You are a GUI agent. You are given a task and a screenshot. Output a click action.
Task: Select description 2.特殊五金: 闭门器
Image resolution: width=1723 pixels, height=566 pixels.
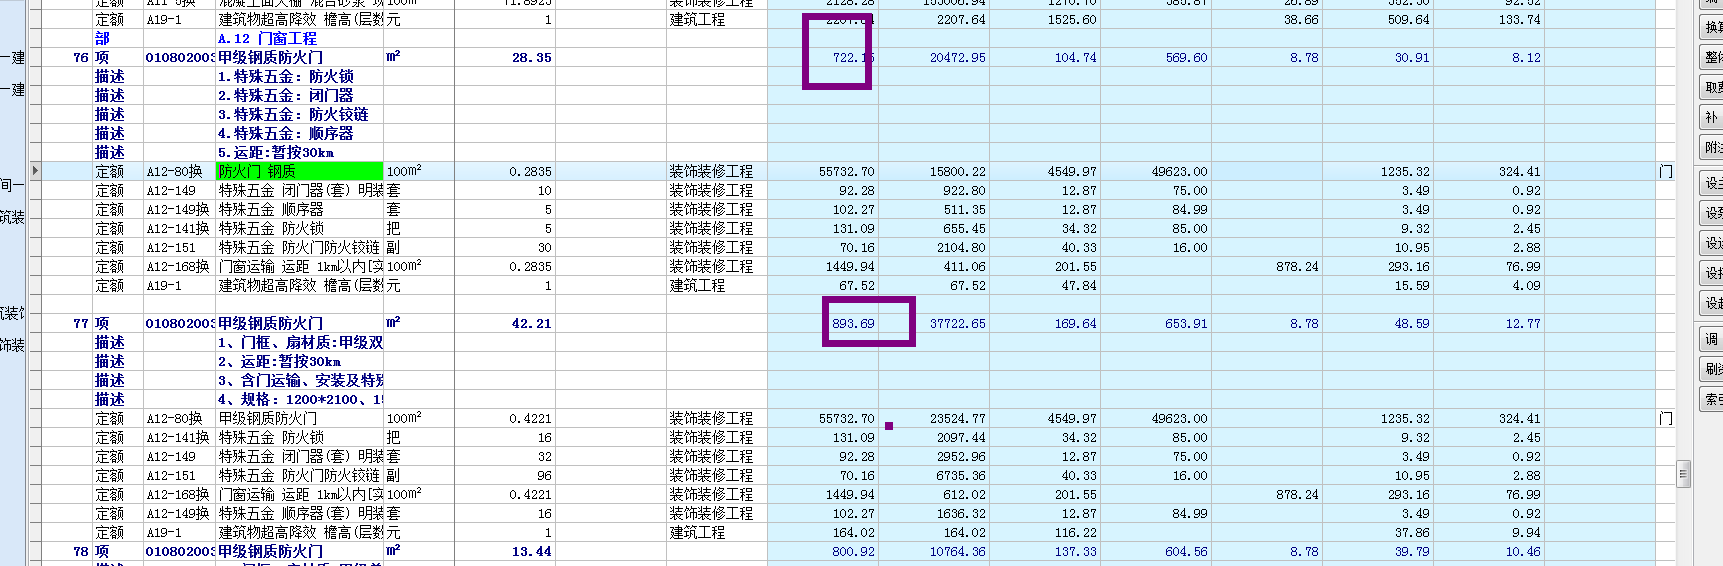pos(285,95)
